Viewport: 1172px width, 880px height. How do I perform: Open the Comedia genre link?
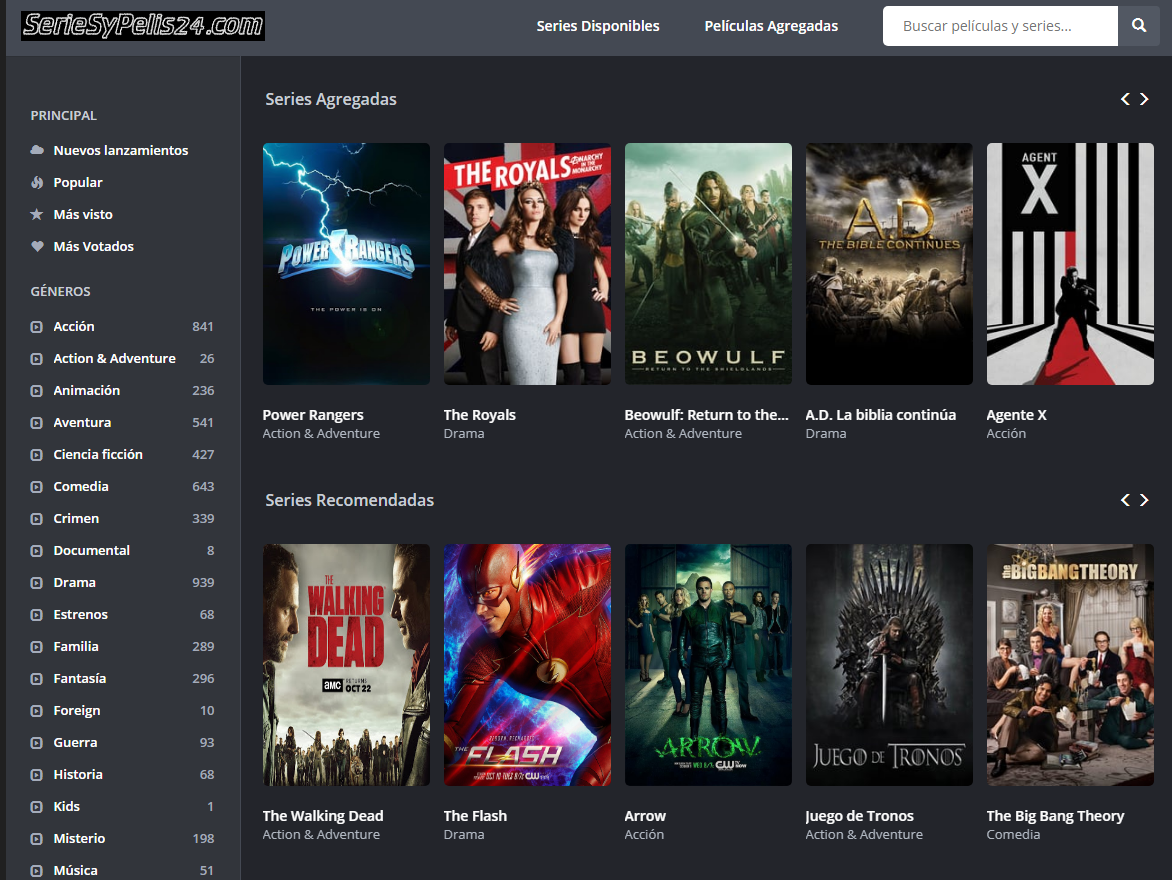(x=81, y=487)
